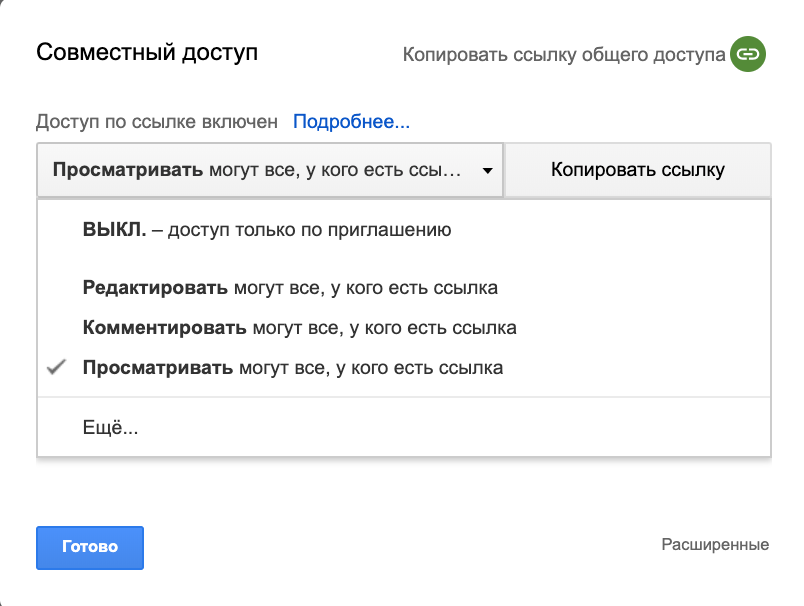Click Копировать ссылку общего доступа label

tap(564, 54)
